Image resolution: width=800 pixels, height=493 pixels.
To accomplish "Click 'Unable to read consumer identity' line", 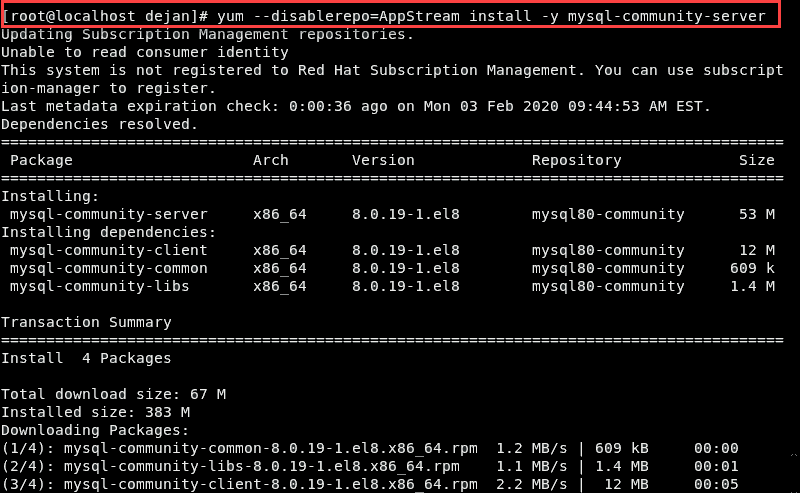I will [145, 52].
